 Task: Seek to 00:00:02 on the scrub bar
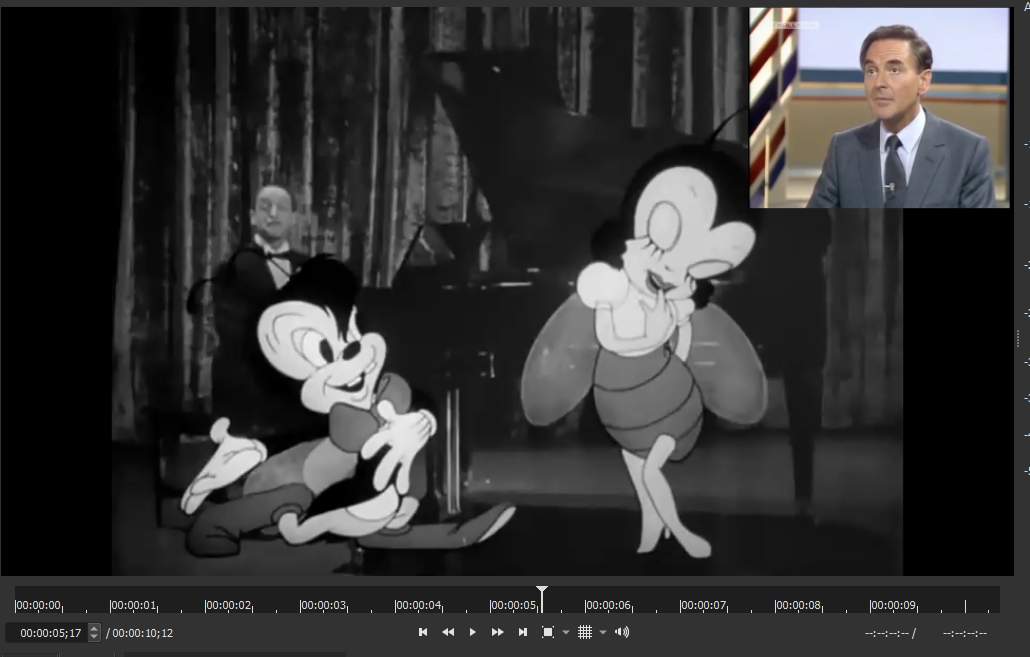coord(228,605)
